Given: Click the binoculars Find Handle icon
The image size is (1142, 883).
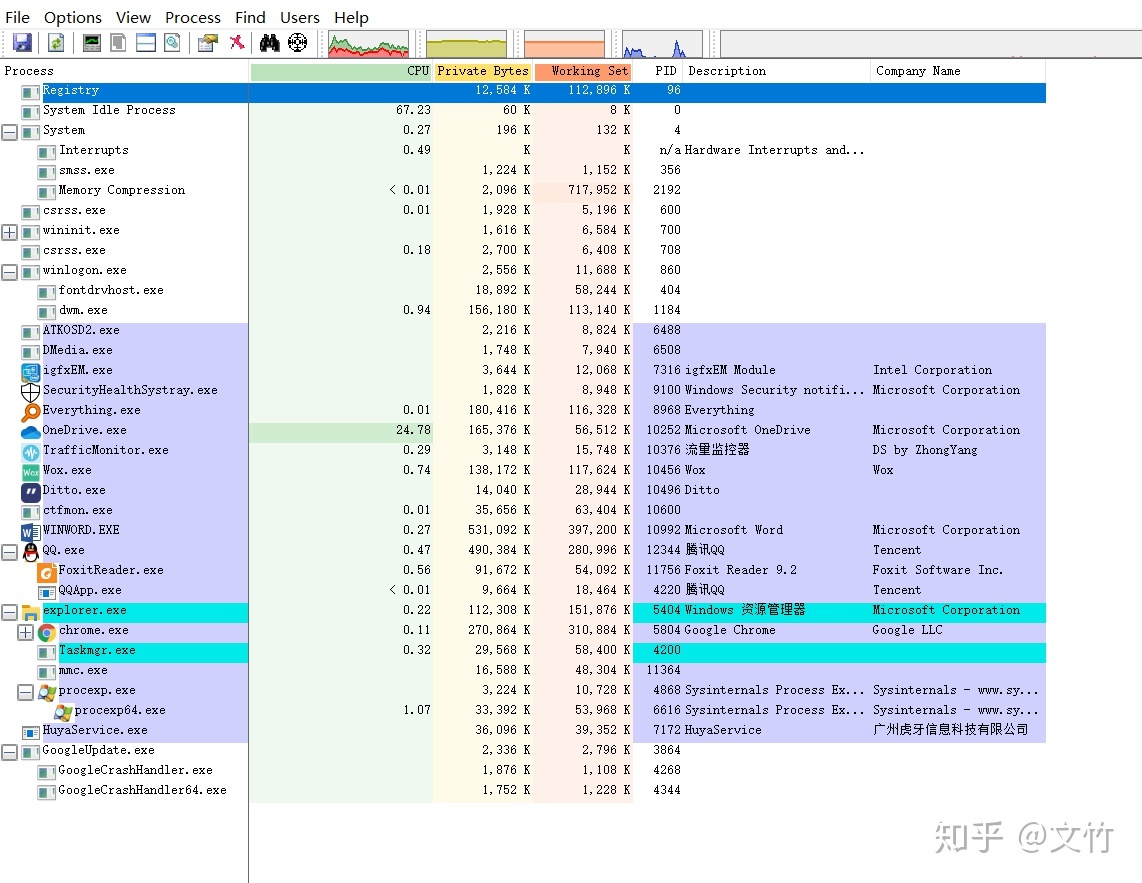Looking at the screenshot, I should [x=269, y=43].
